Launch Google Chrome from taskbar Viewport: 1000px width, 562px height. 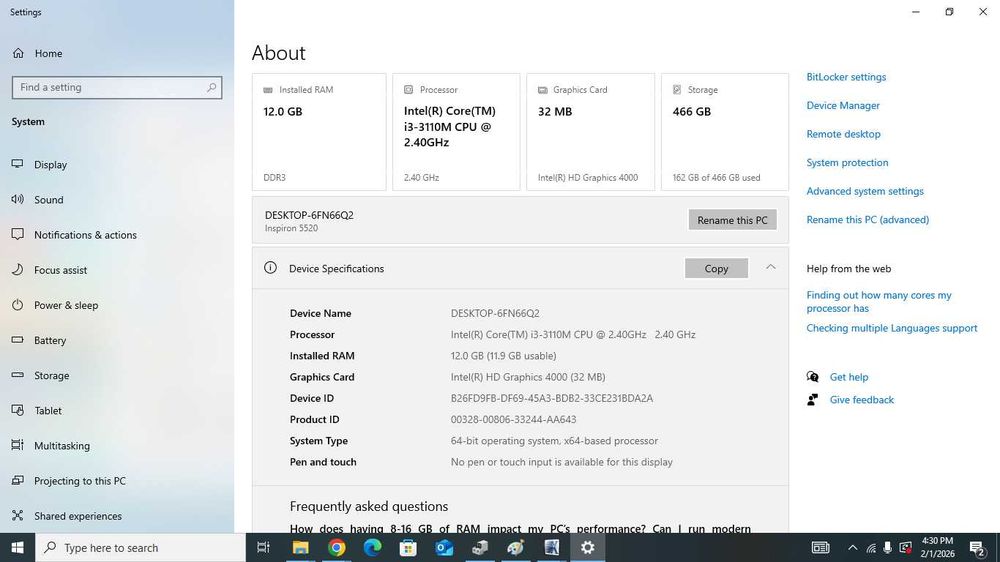pyautogui.click(x=336, y=547)
